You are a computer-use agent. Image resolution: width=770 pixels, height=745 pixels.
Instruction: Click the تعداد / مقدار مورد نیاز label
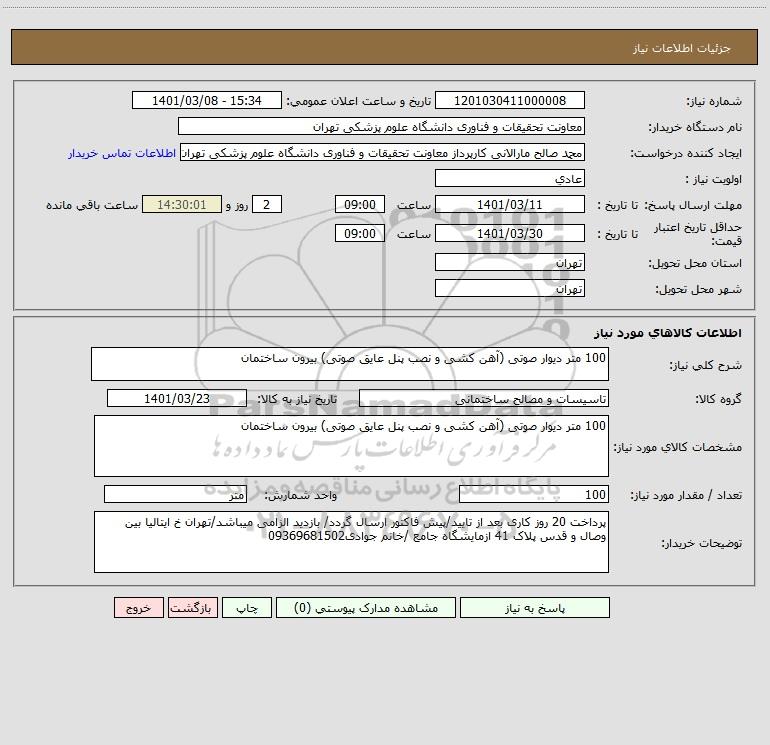click(686, 496)
